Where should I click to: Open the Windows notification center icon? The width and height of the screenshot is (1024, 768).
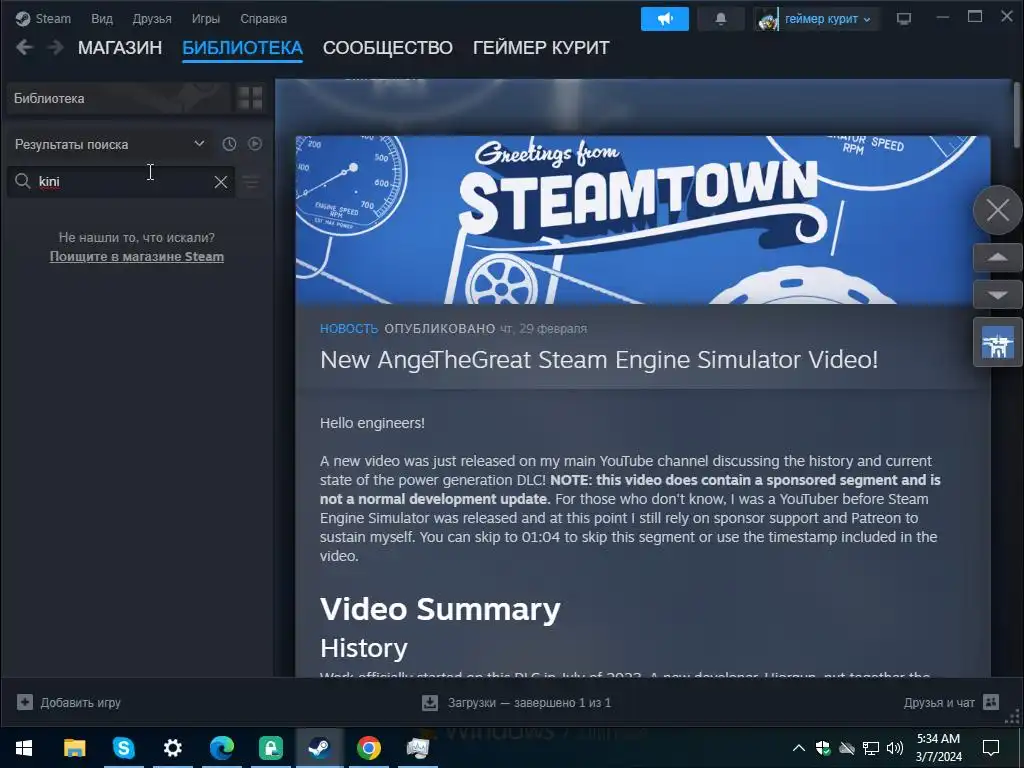pos(991,748)
